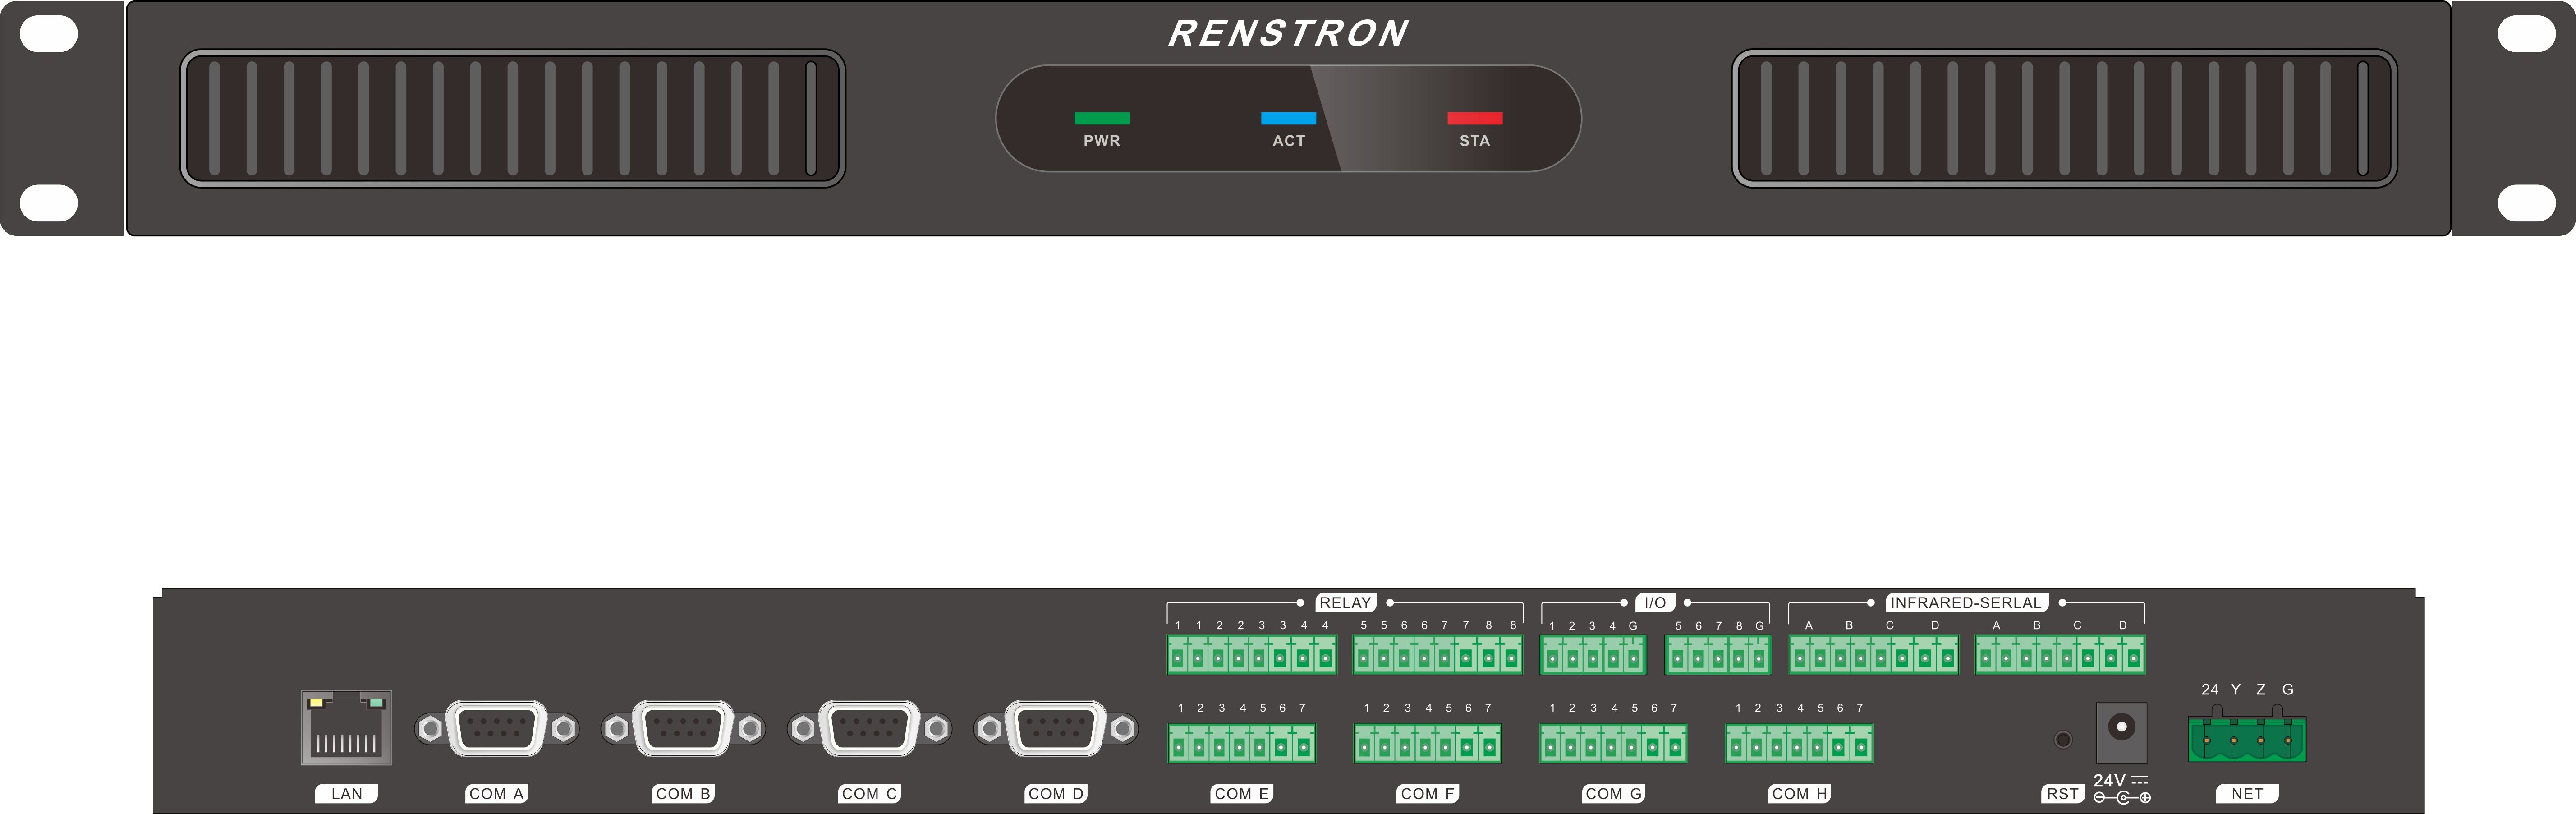The width and height of the screenshot is (2576, 814).
Task: Select the COM G green terminal block
Action: [x=1613, y=744]
